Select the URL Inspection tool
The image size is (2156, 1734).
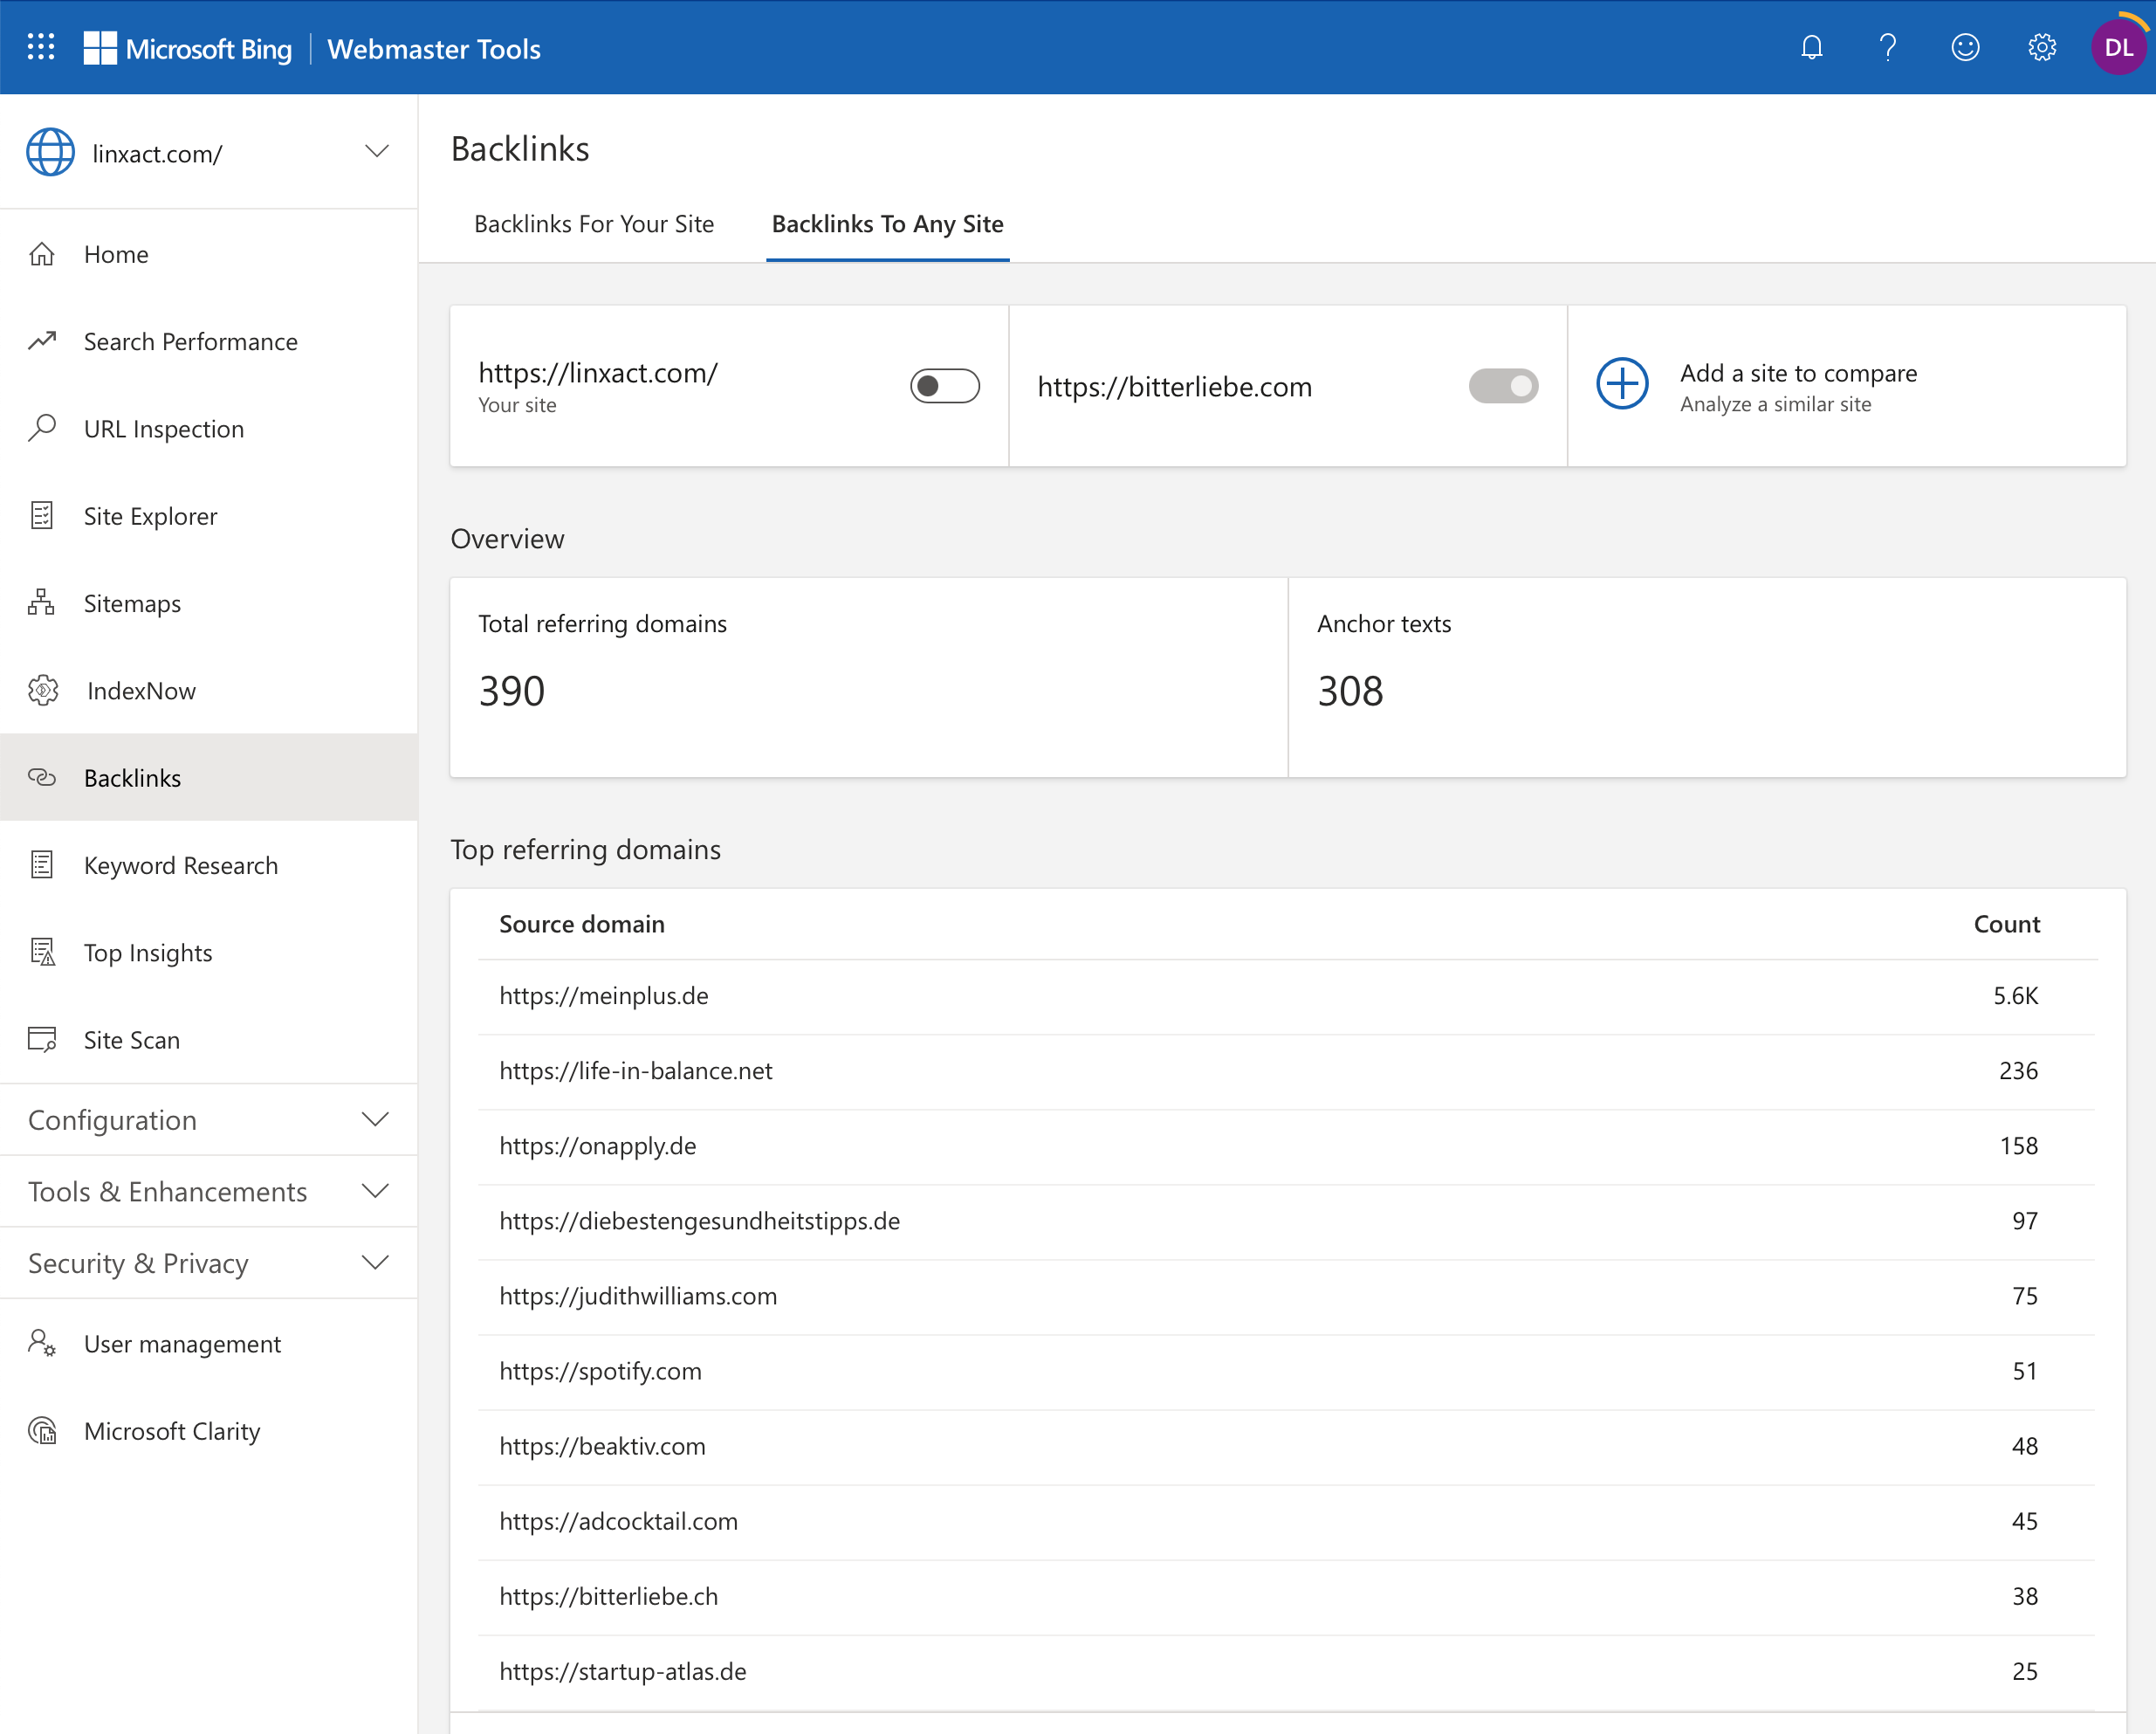(x=163, y=428)
